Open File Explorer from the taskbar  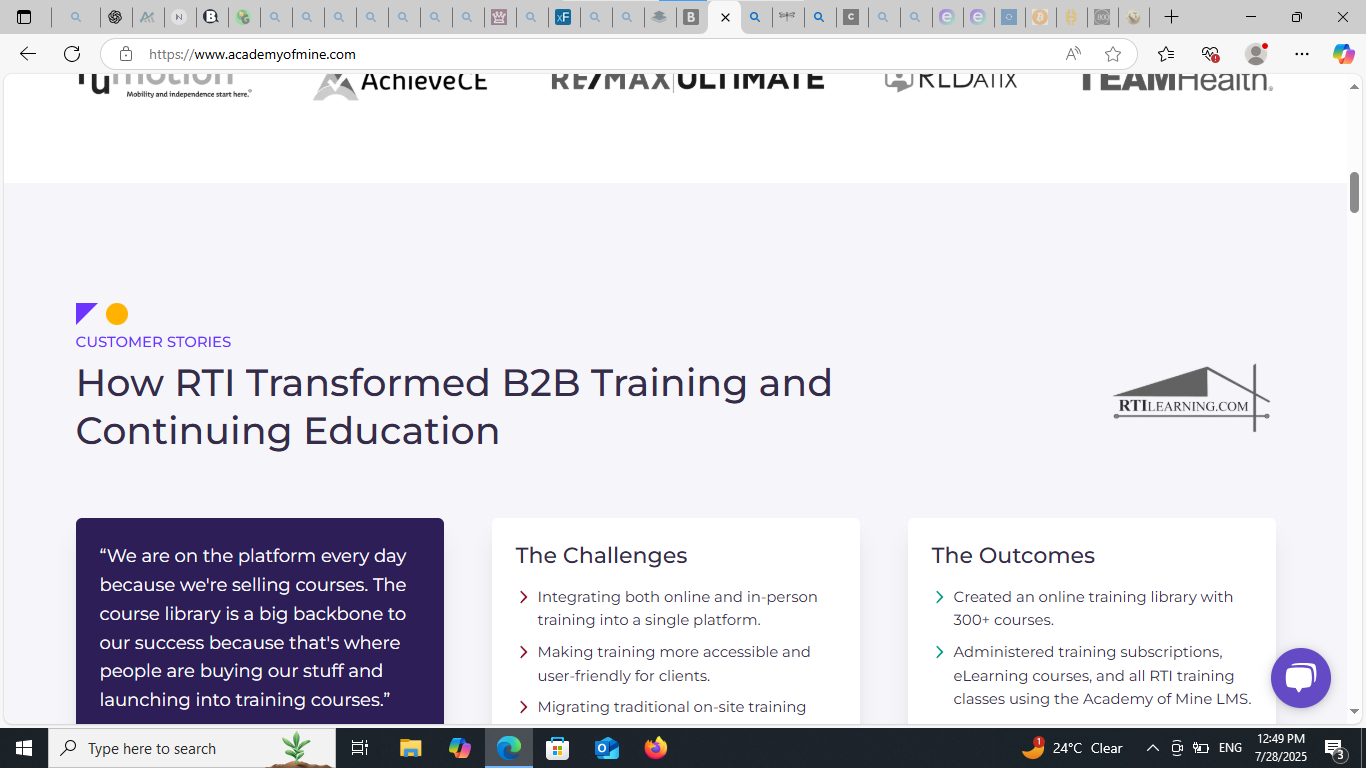tap(411, 748)
